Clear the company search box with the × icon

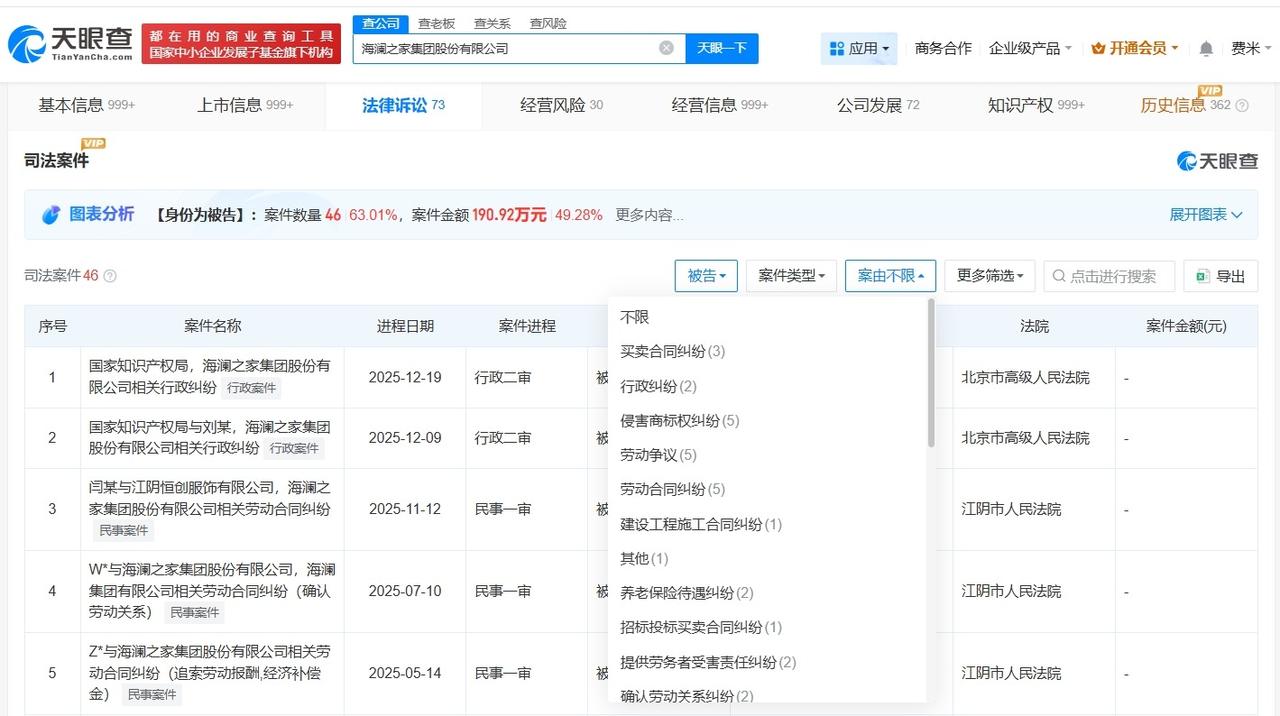click(x=664, y=47)
